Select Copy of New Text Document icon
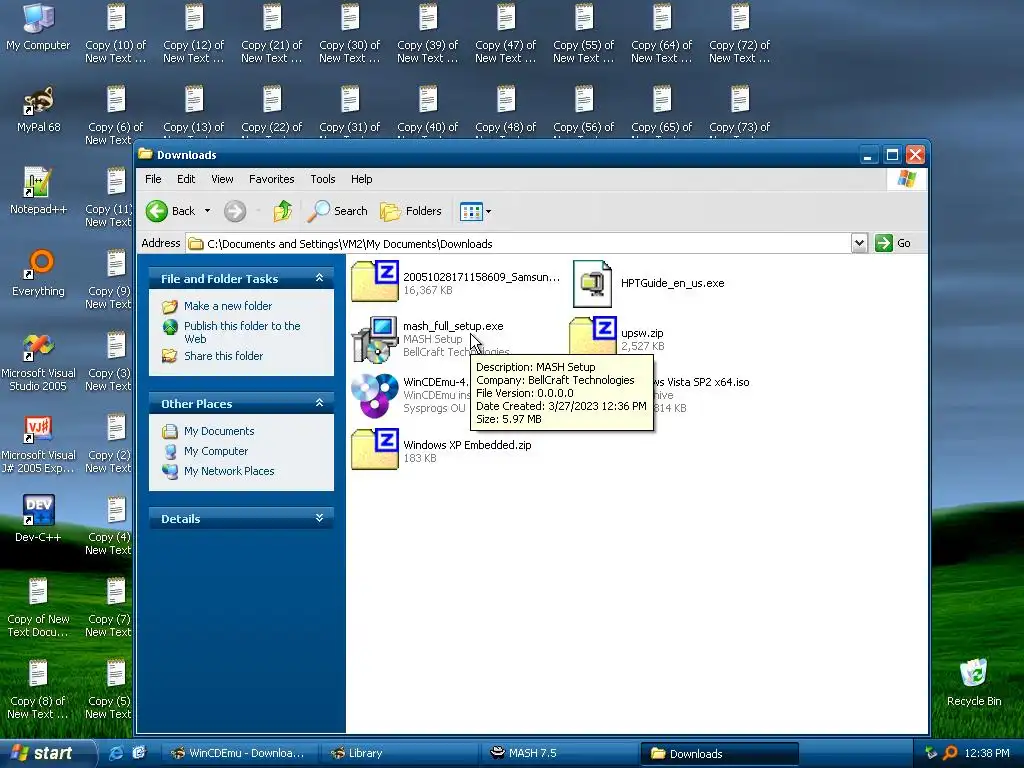Viewport: 1024px width, 768px height. (x=38, y=592)
